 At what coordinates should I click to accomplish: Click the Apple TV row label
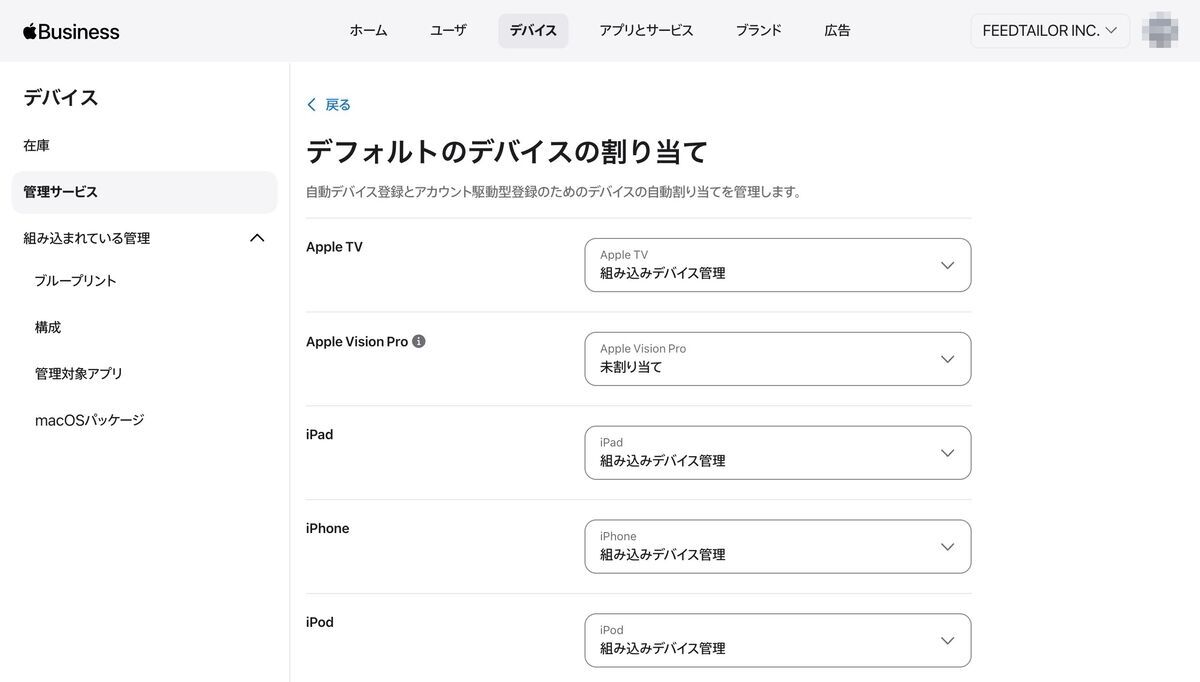pyautogui.click(x=334, y=247)
